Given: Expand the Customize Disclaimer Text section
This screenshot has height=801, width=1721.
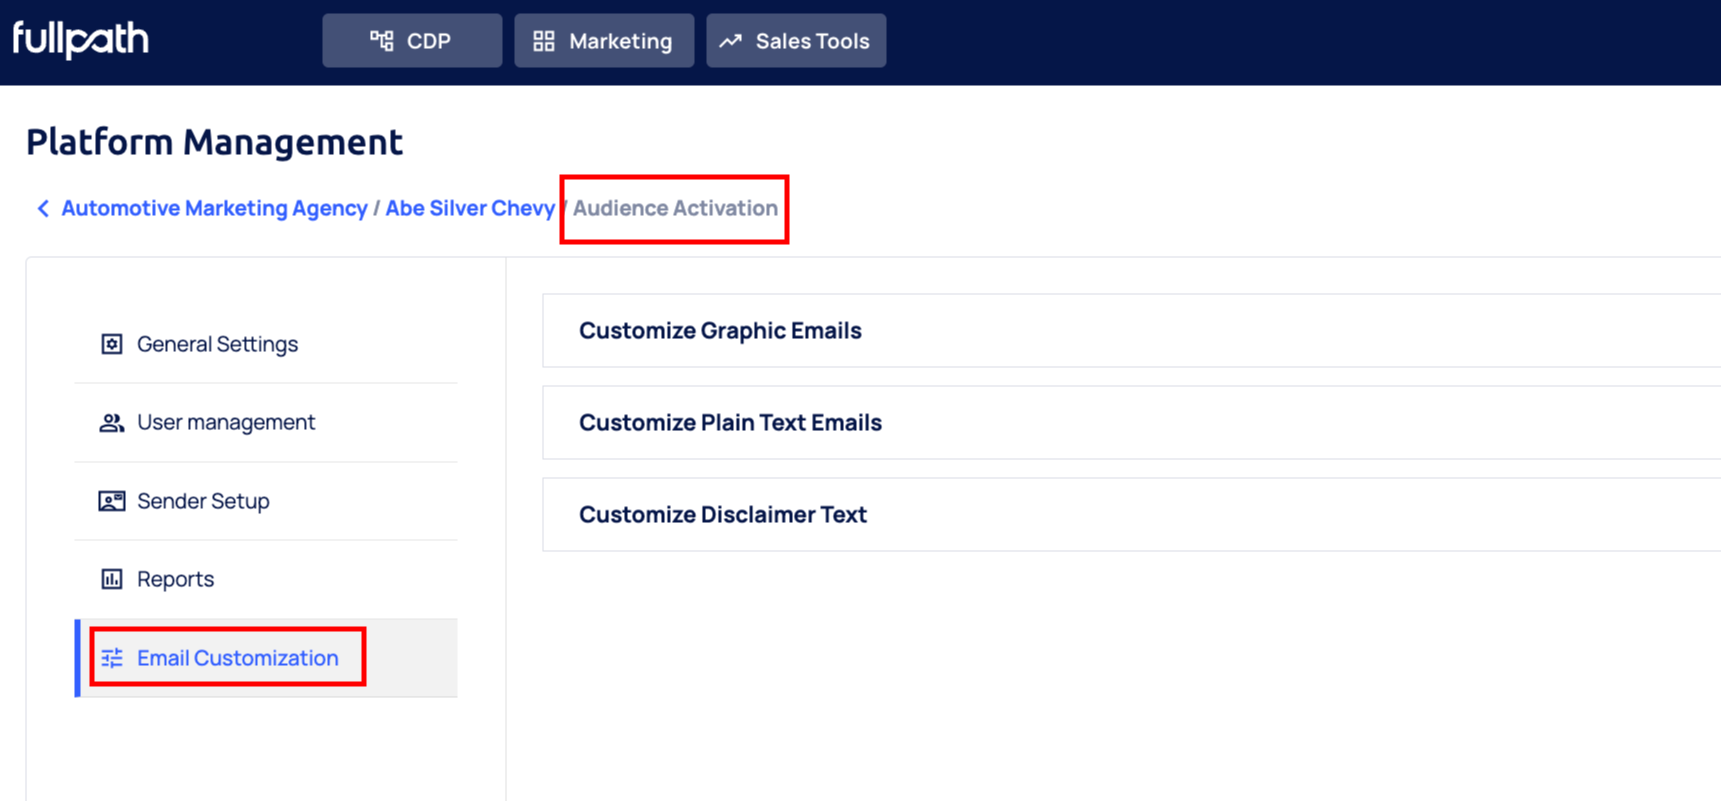Looking at the screenshot, I should 722,515.
